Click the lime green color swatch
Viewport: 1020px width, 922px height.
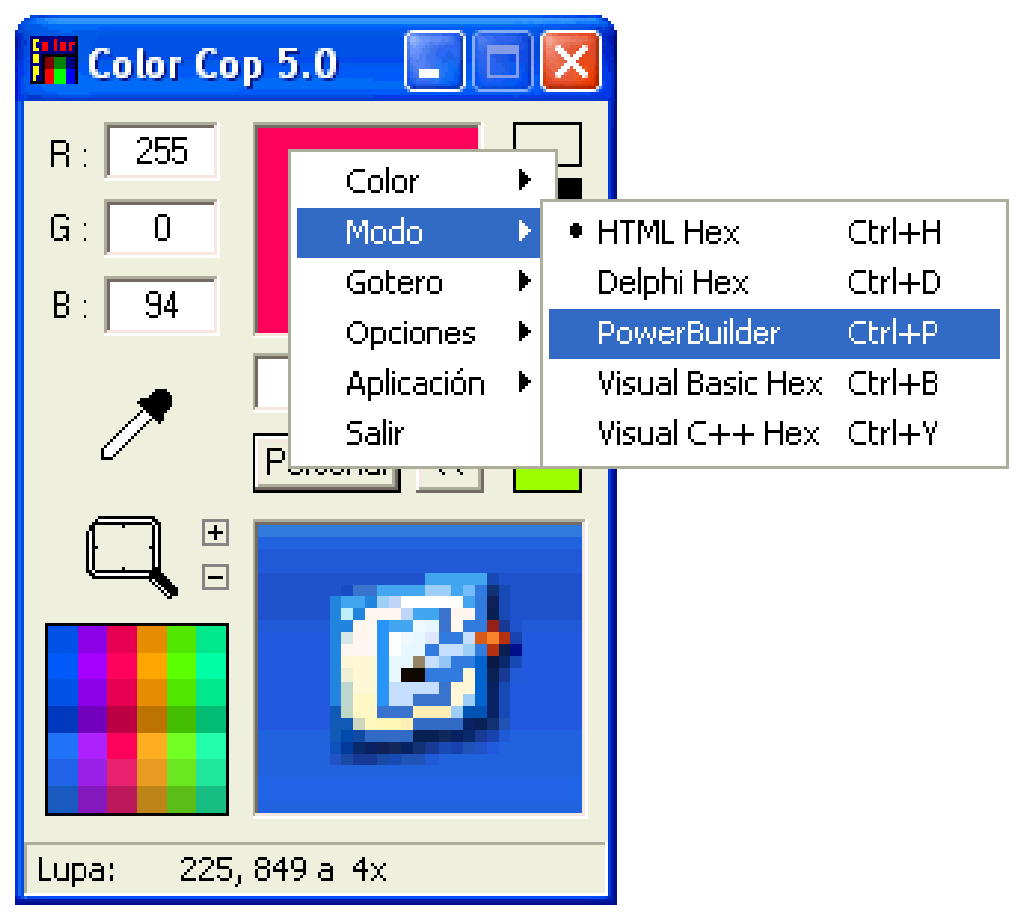[546, 480]
